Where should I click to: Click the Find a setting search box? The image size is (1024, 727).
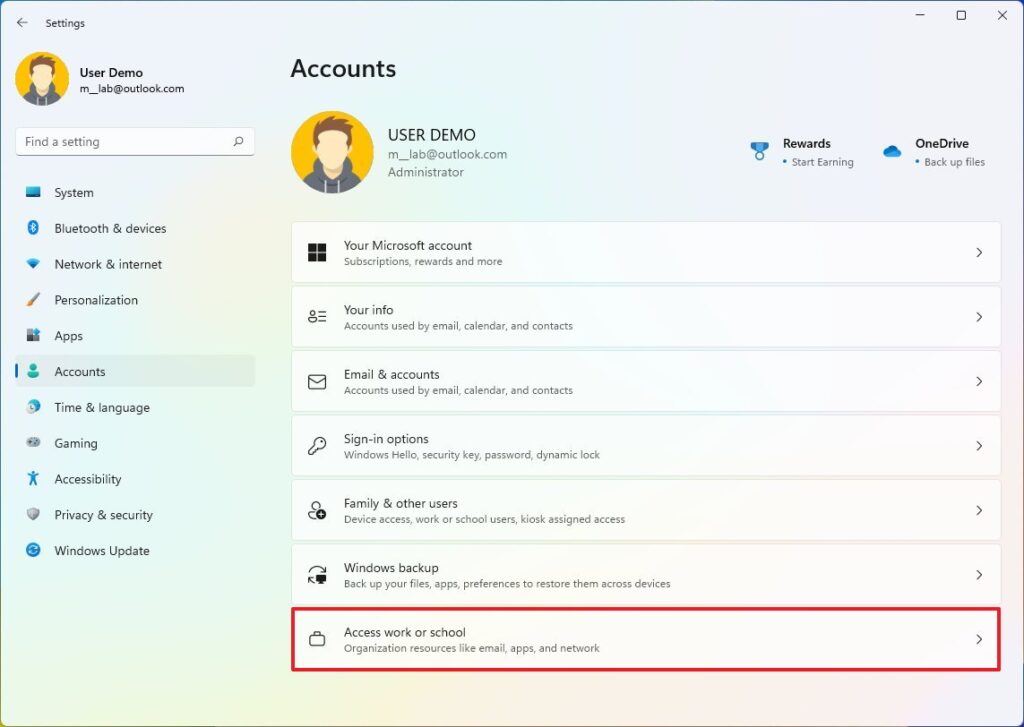point(134,141)
